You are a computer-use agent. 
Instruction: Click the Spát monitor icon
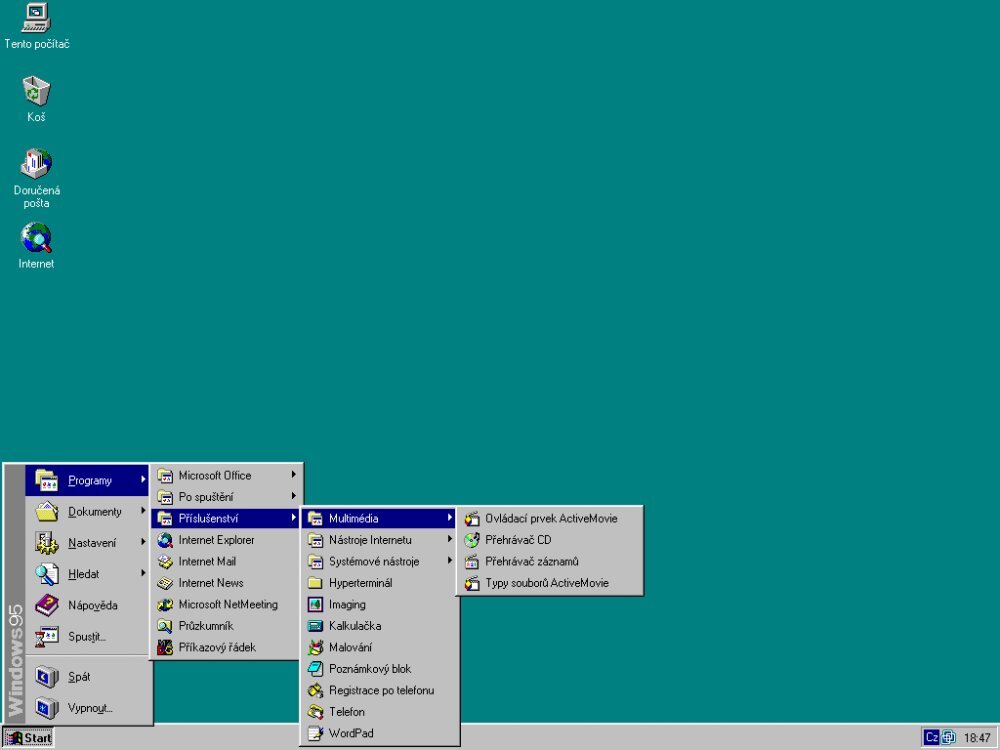click(x=47, y=677)
